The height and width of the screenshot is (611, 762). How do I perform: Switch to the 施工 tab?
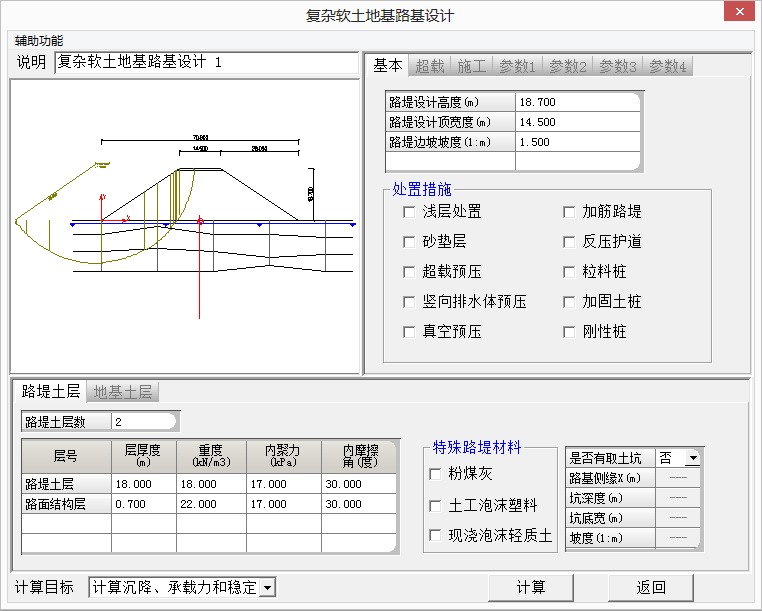tap(472, 66)
